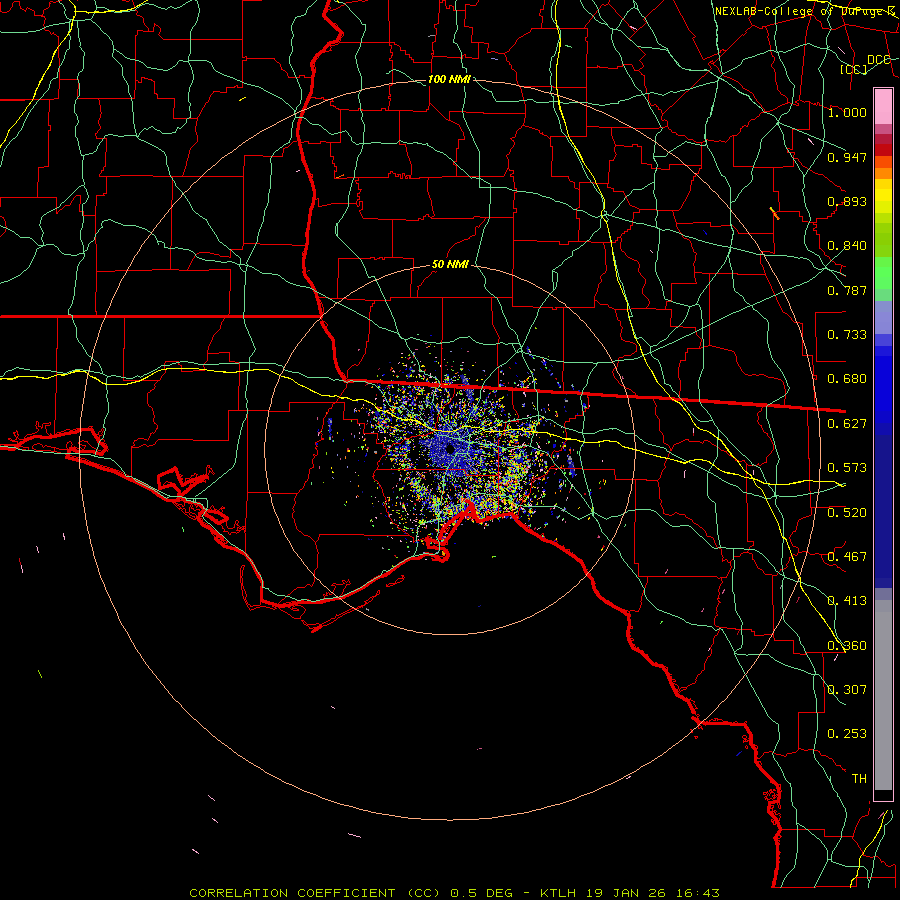Click the 0.307 scale value
This screenshot has height=900, width=900.
pos(847,690)
